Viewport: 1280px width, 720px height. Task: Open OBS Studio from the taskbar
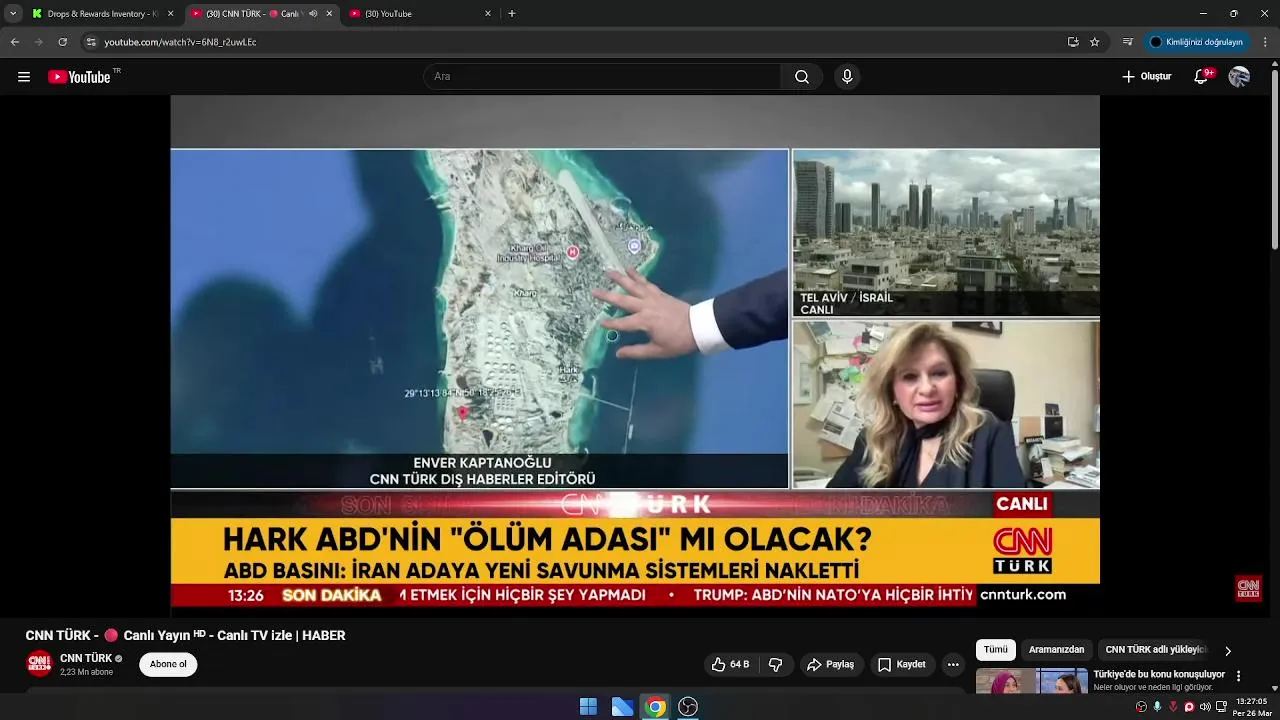click(x=688, y=707)
